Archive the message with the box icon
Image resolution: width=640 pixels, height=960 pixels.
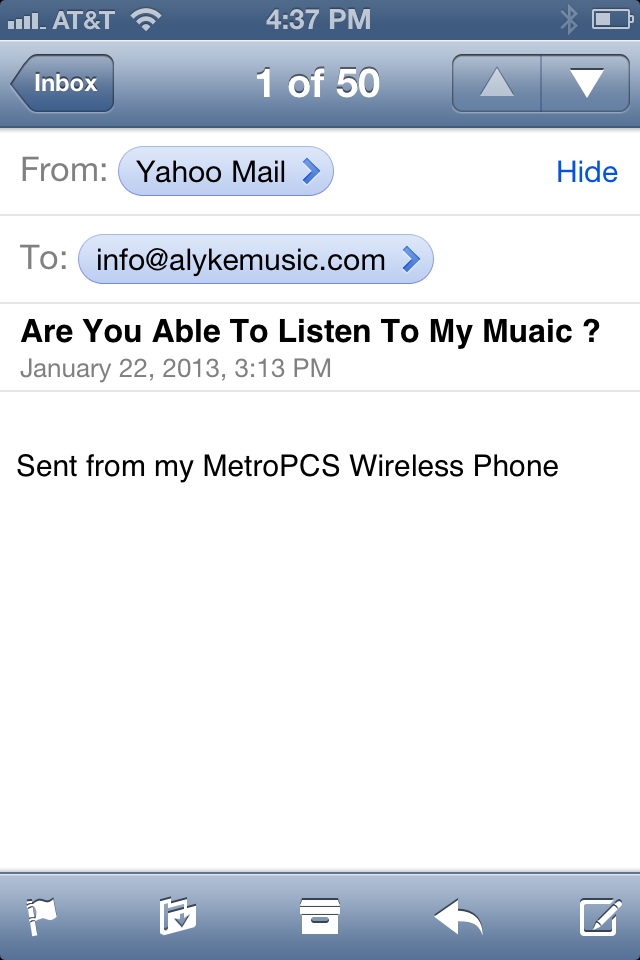coord(320,916)
